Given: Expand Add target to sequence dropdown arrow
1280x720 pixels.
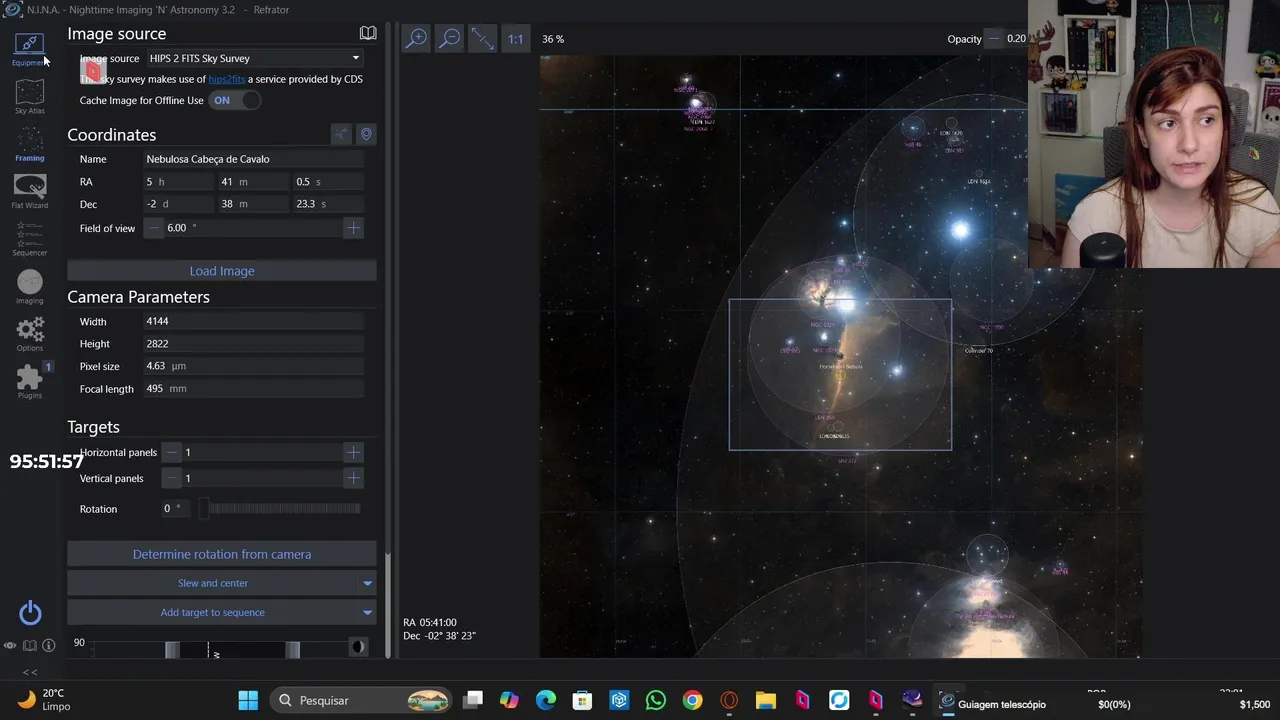Looking at the screenshot, I should coord(367,612).
